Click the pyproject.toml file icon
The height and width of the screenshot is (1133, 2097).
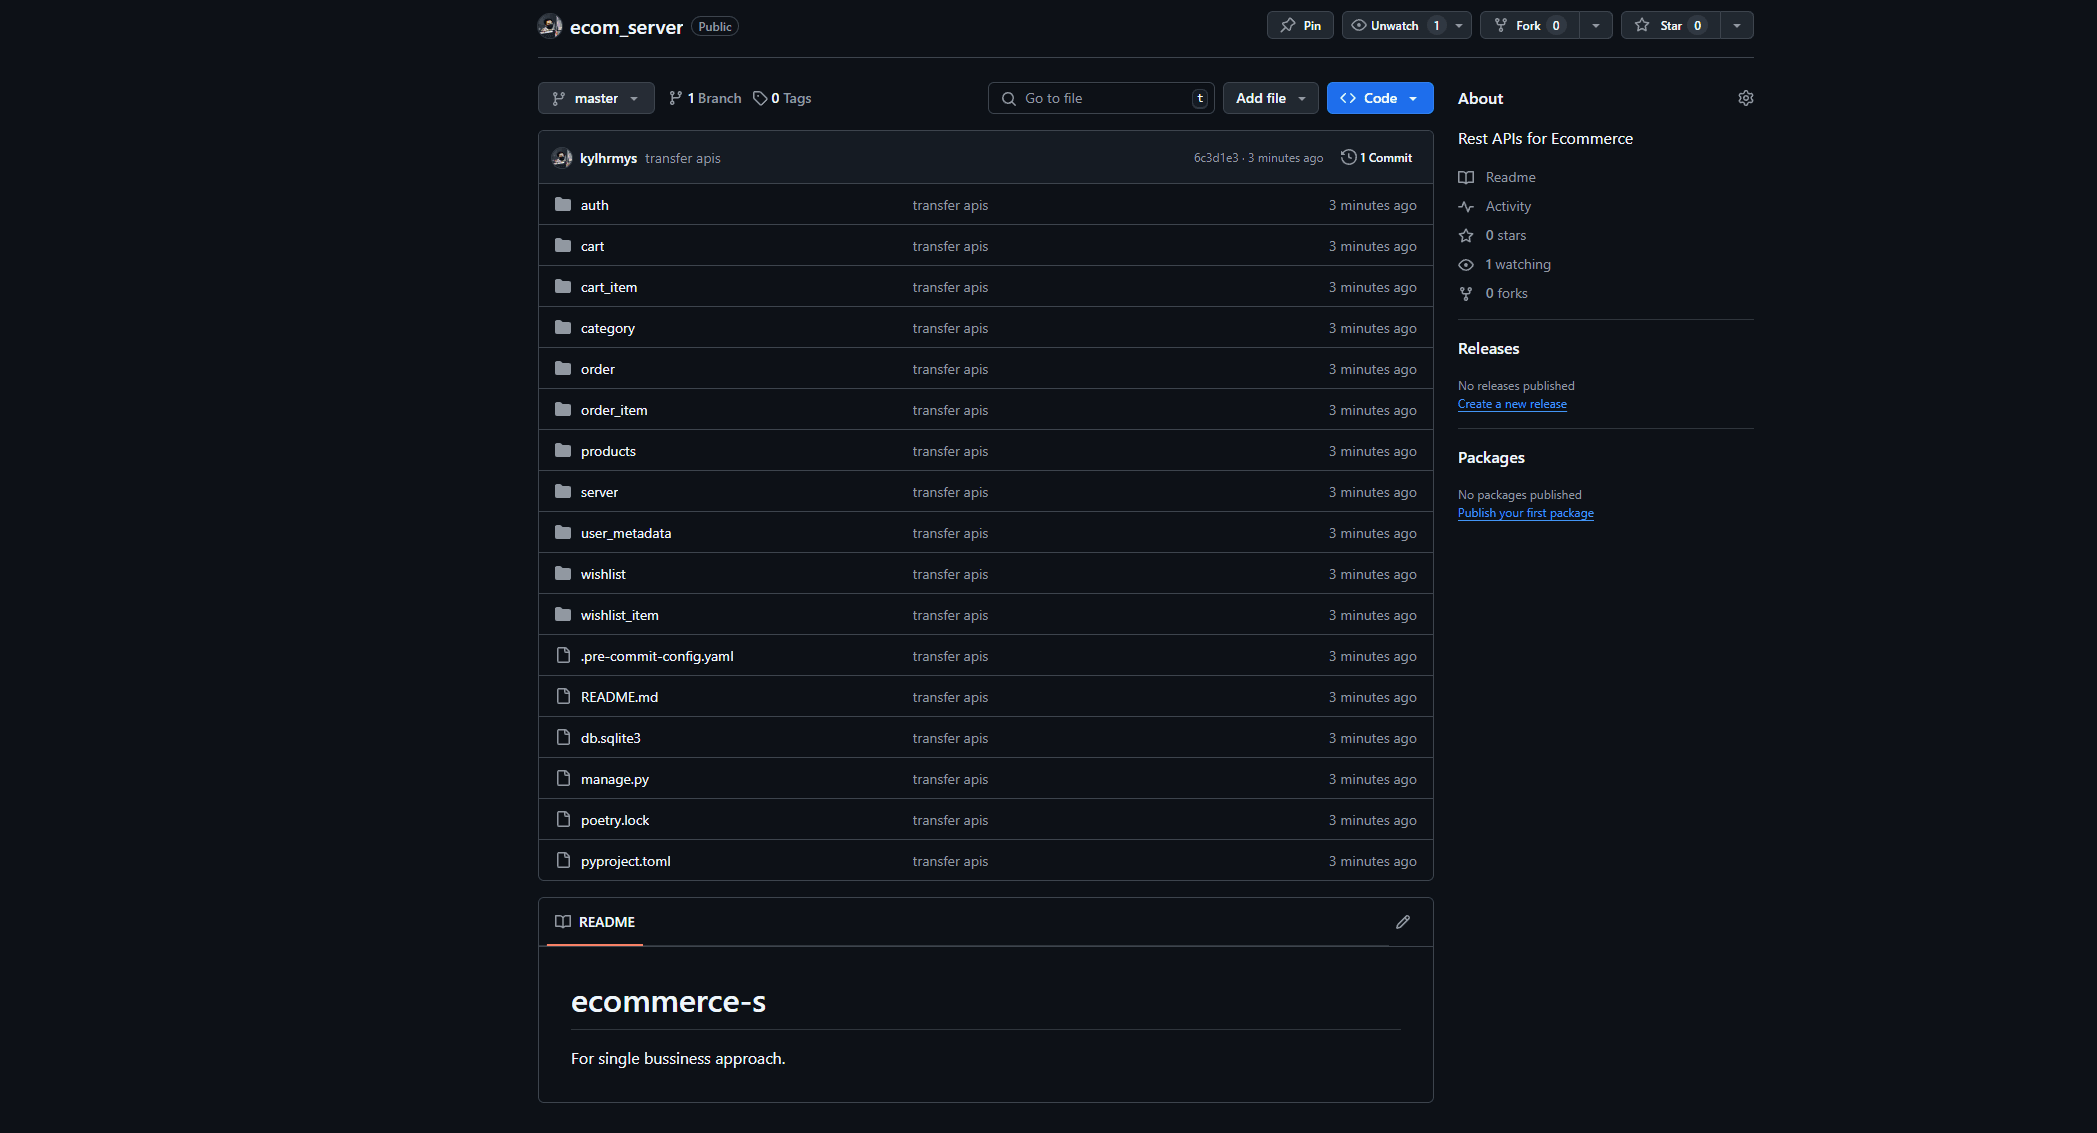pyautogui.click(x=563, y=861)
